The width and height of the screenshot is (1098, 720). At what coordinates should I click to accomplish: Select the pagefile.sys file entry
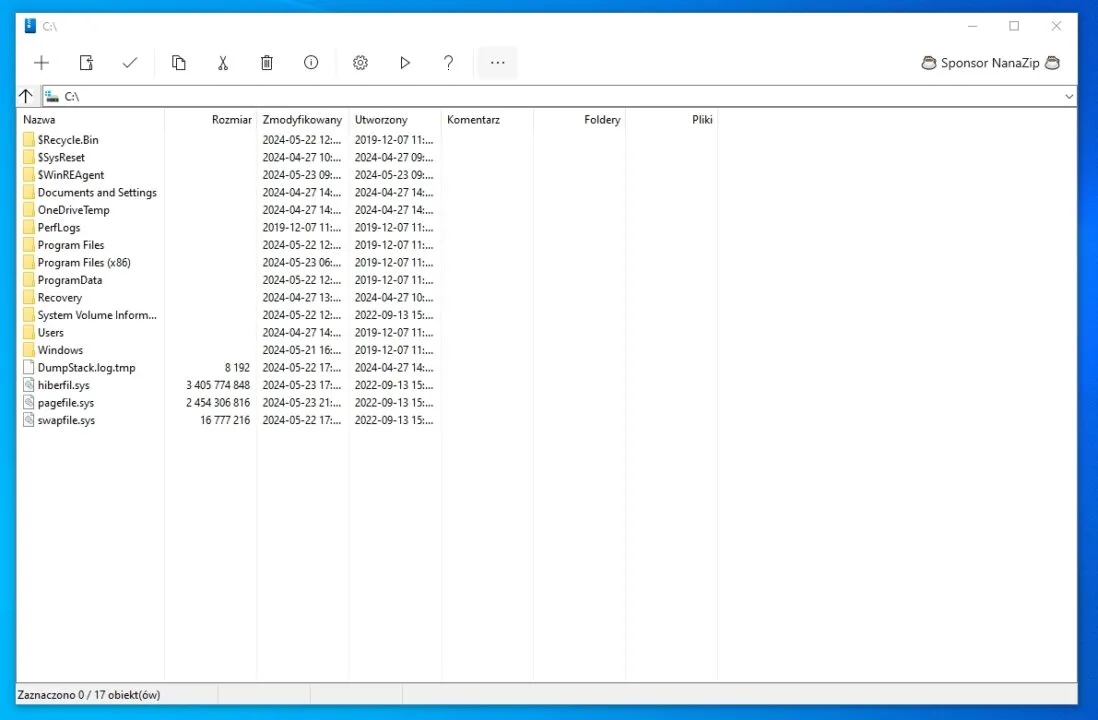66,403
